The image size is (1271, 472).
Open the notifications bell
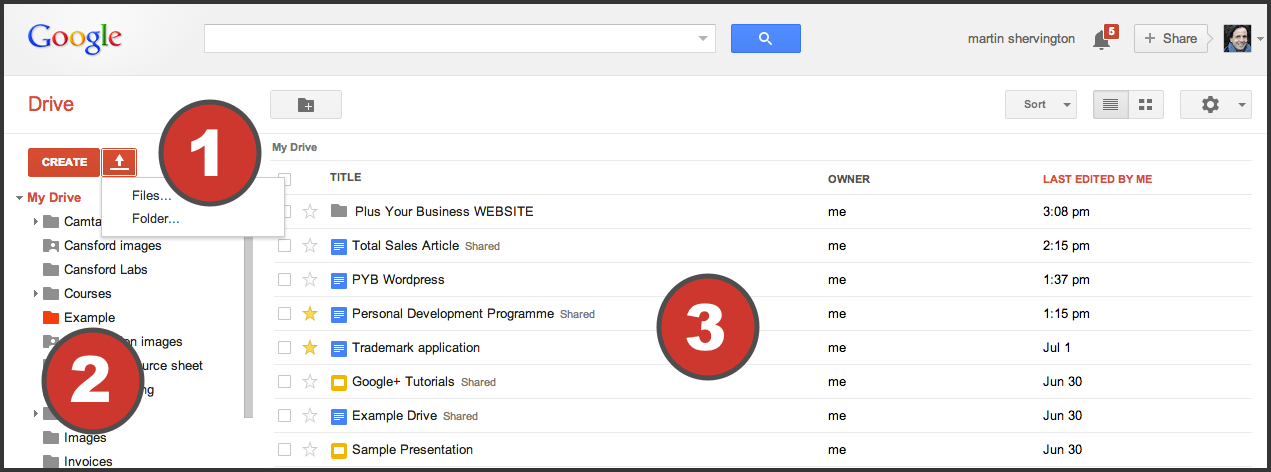(1101, 40)
